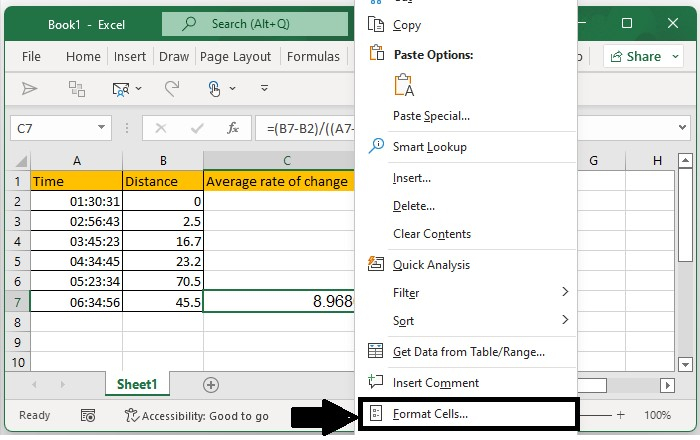
Task: Select column C header
Action: pos(279,161)
